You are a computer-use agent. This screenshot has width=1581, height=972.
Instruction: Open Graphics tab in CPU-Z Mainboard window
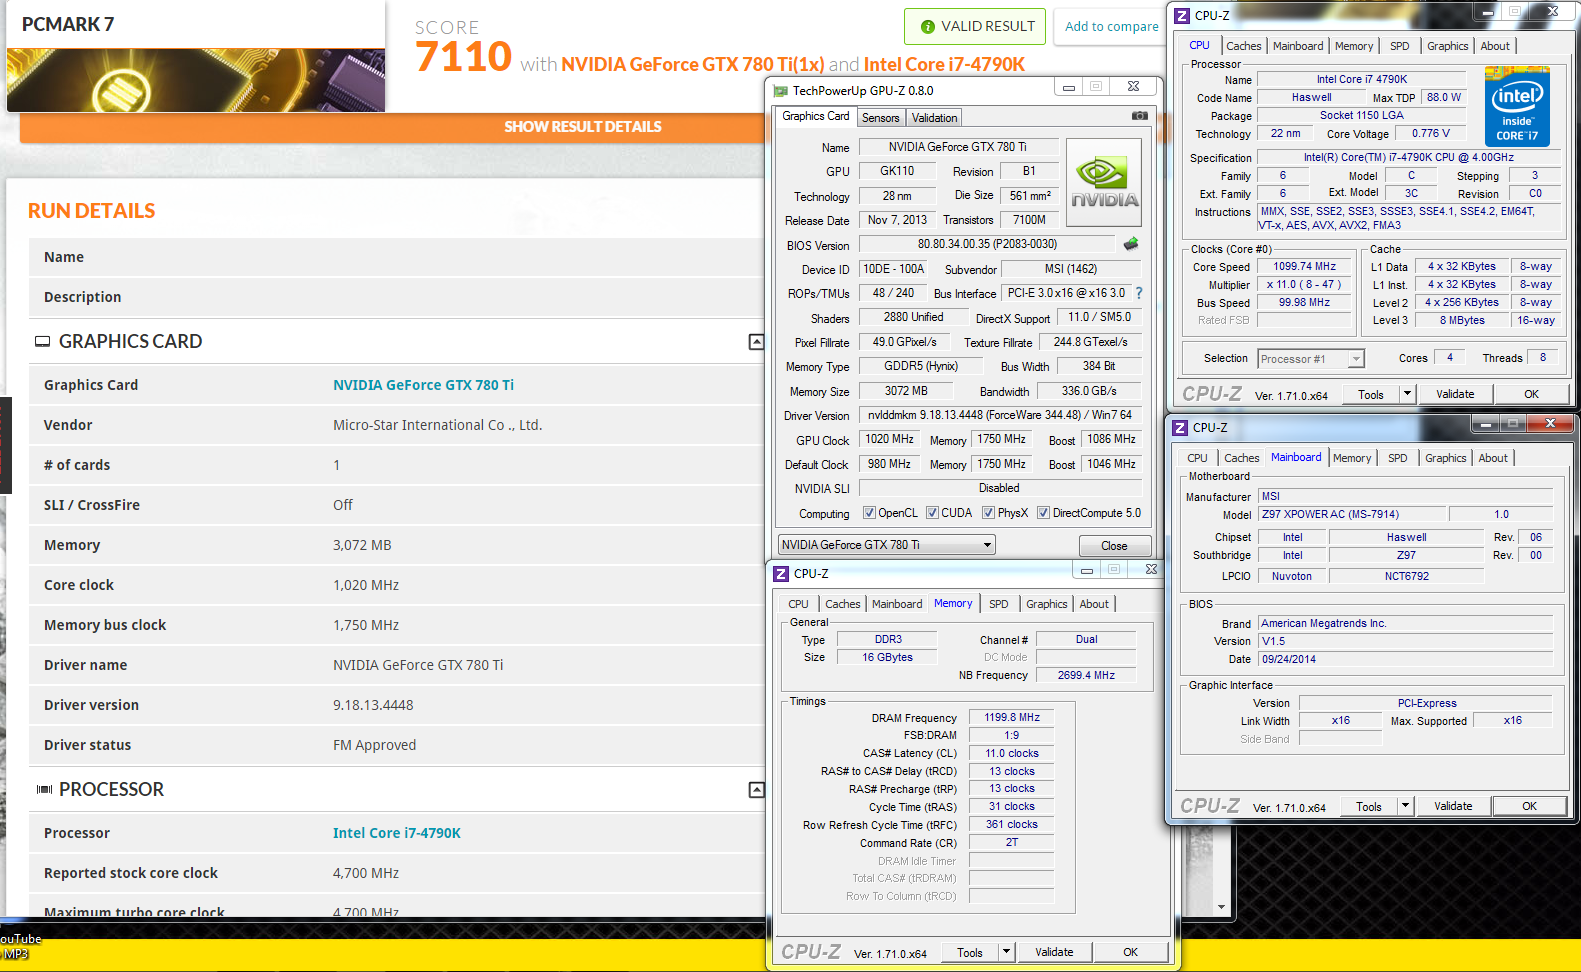point(1446,458)
